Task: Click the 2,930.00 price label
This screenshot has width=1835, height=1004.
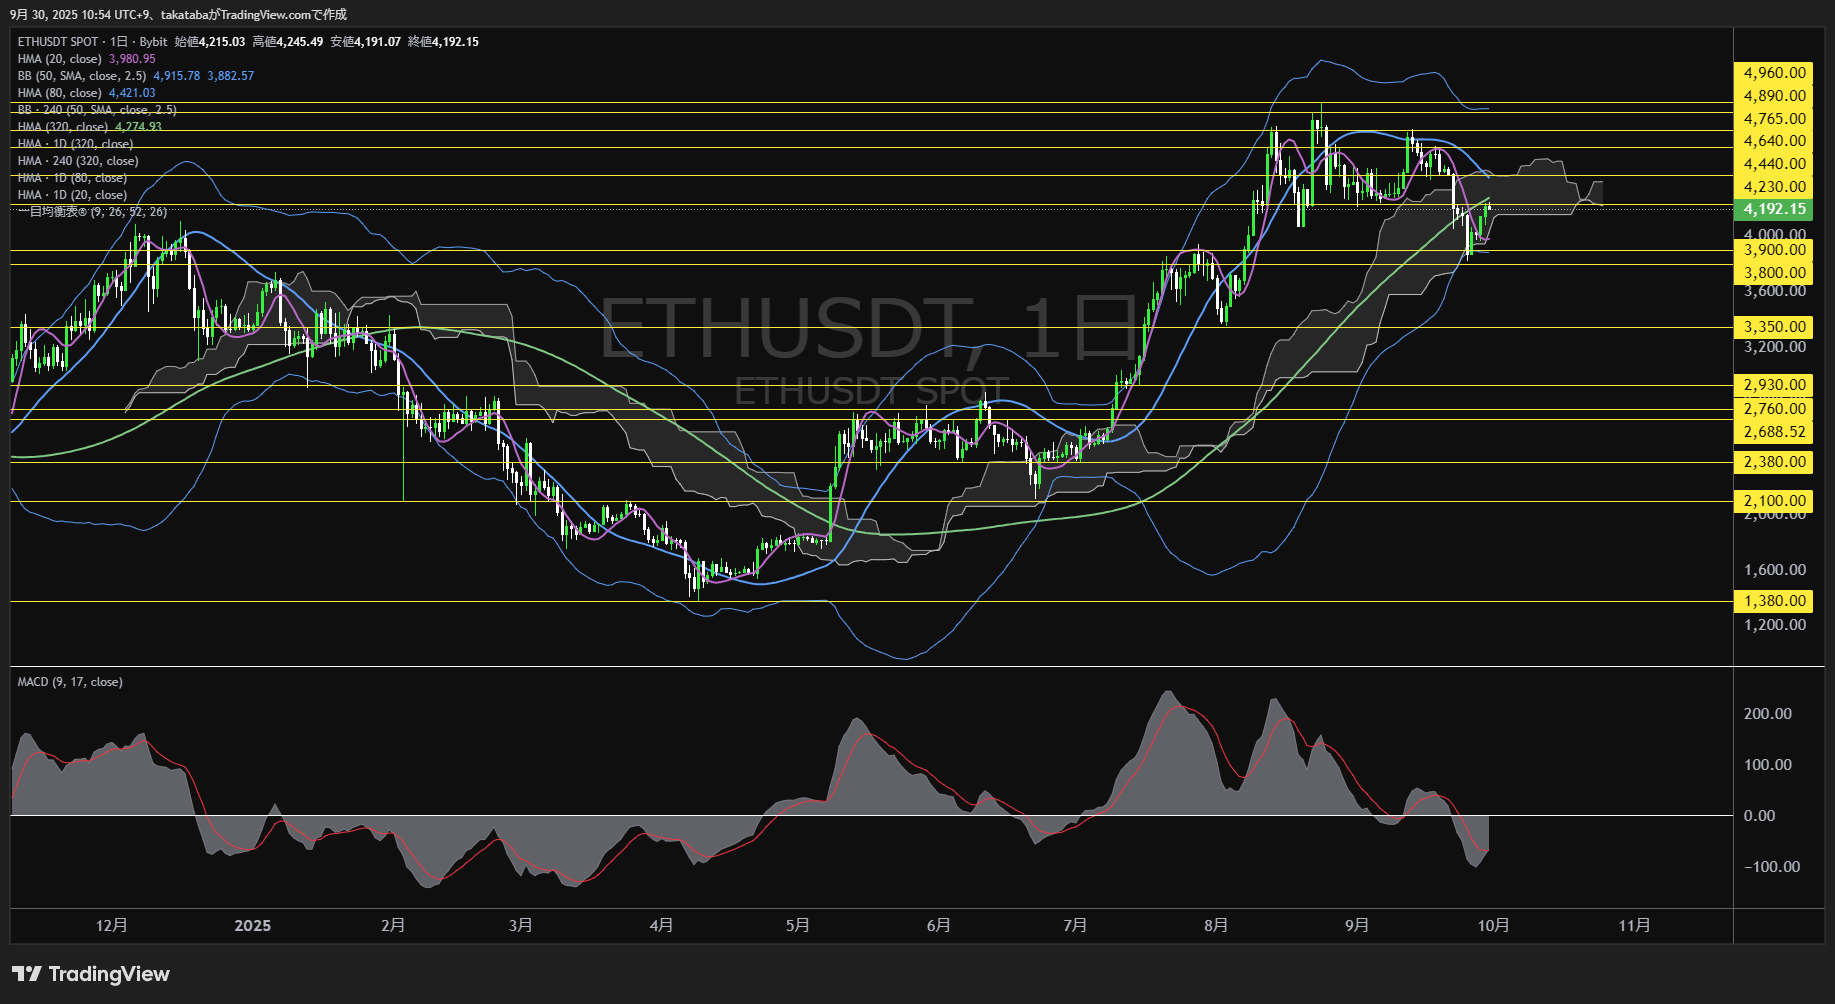Action: click(x=1774, y=385)
